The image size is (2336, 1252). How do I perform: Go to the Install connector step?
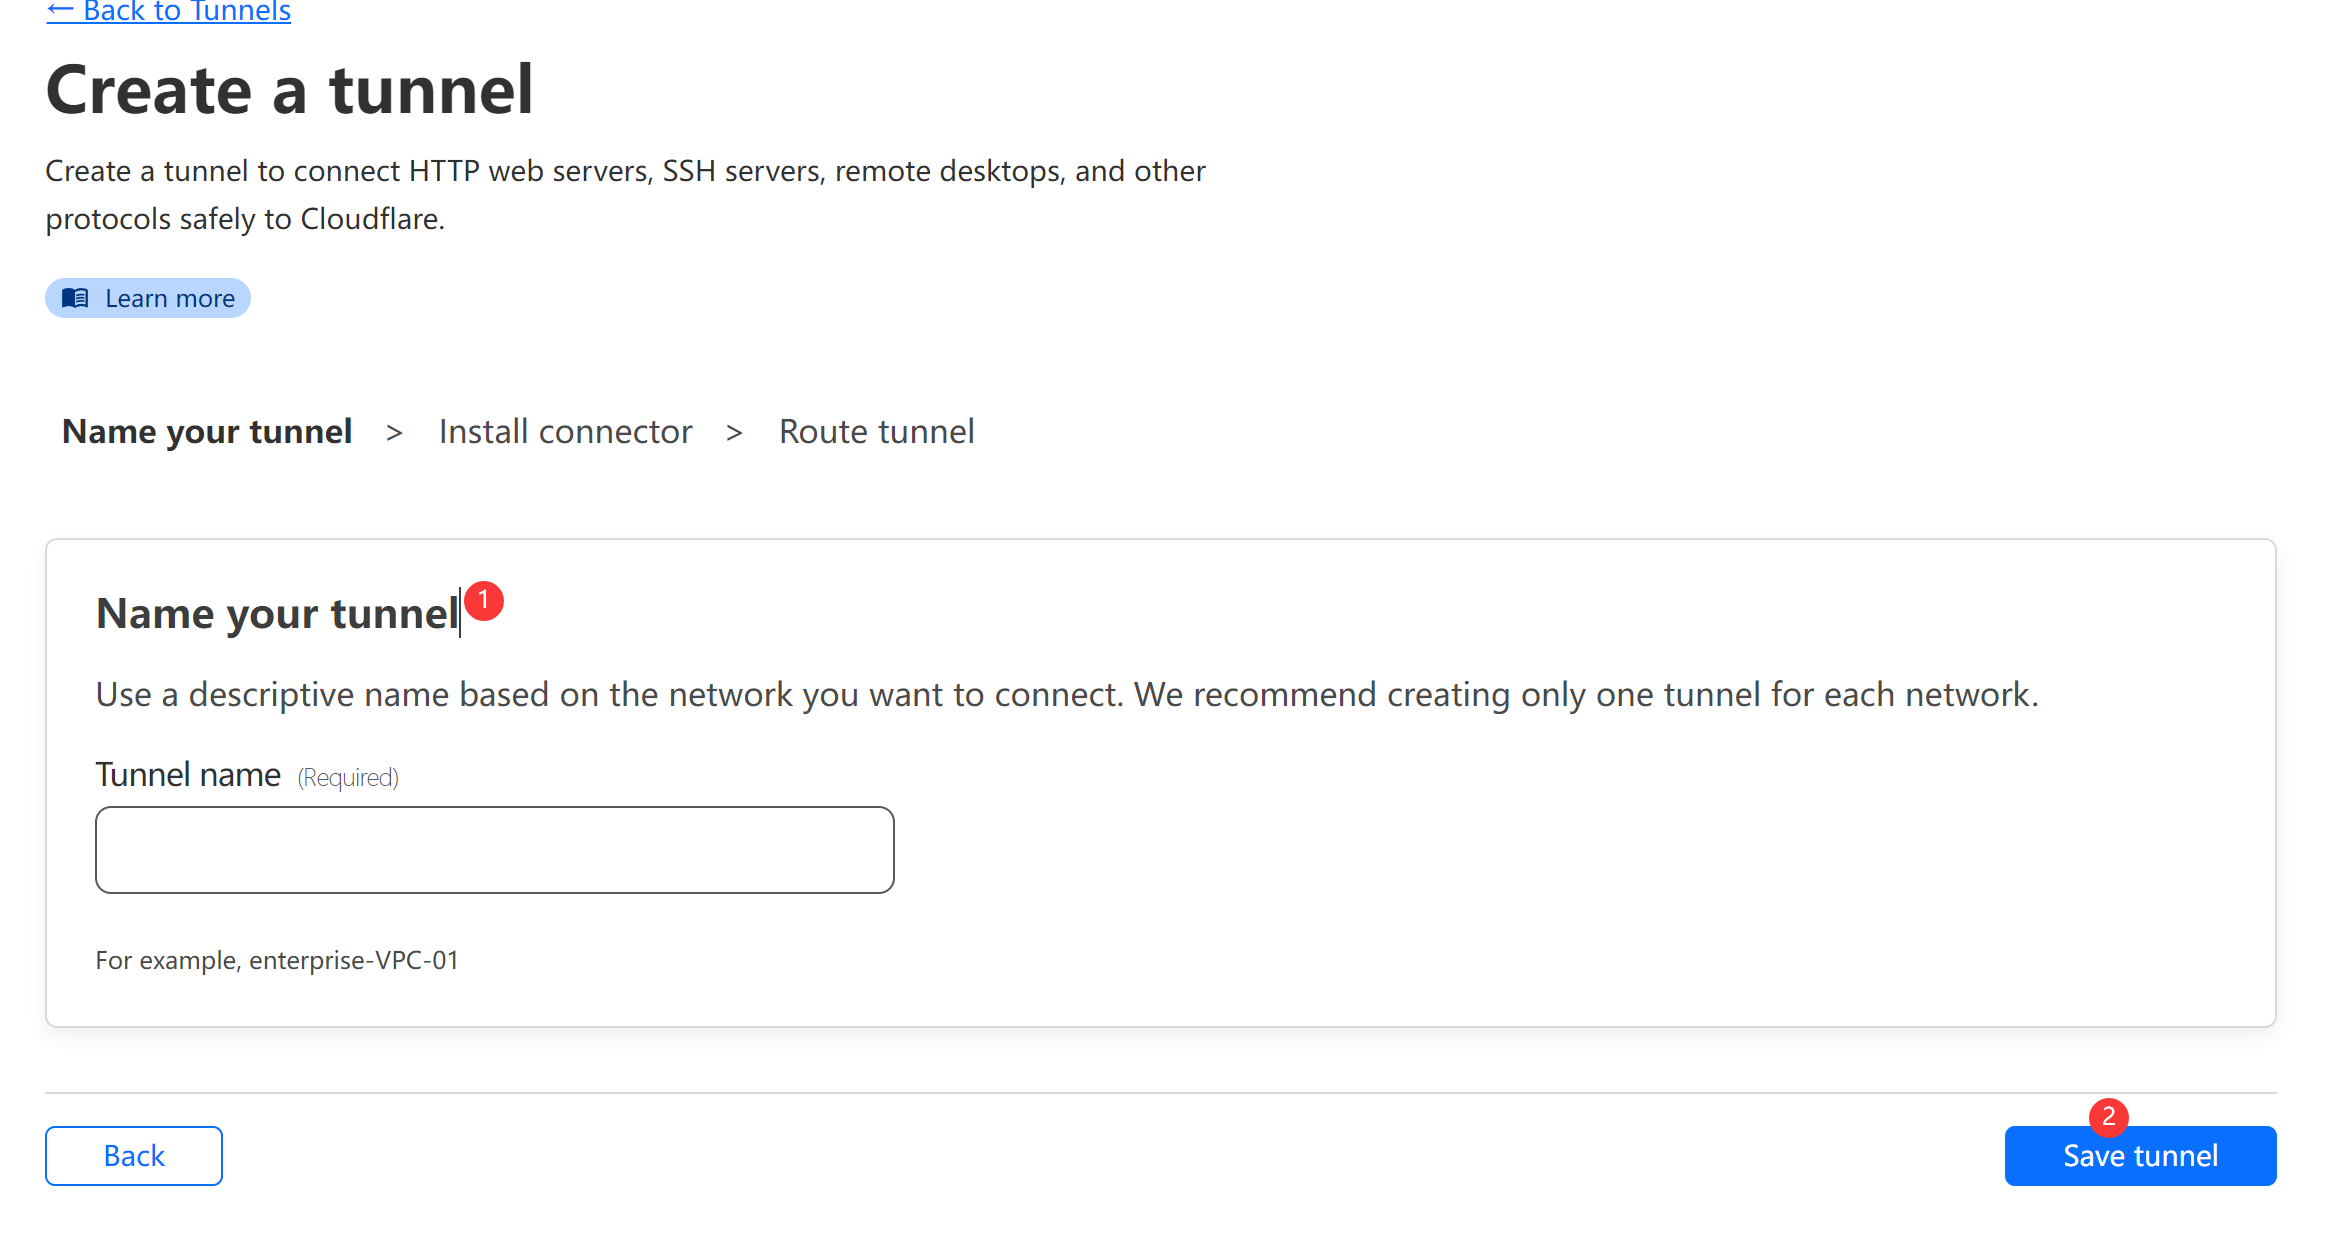pos(565,432)
